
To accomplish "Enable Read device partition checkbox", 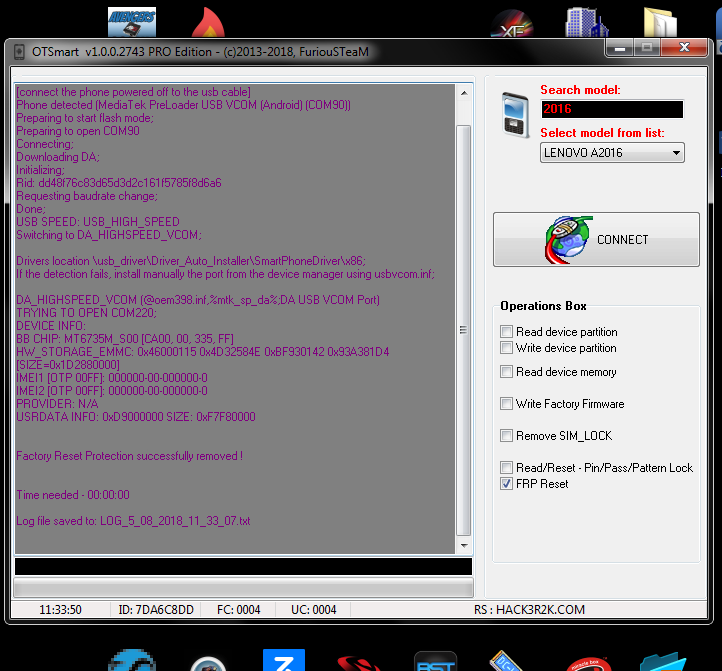I will [x=507, y=332].
